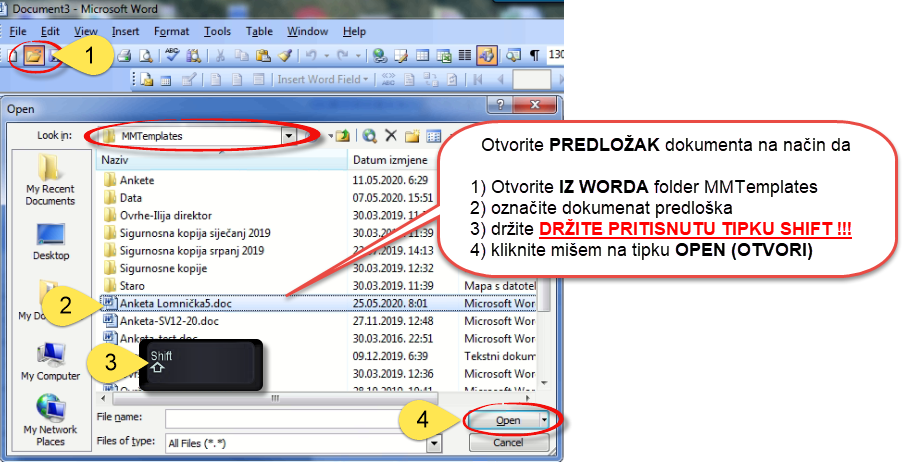Click the Paste clipboard icon
Image resolution: width=904 pixels, height=462 pixels.
pyautogui.click(x=263, y=55)
